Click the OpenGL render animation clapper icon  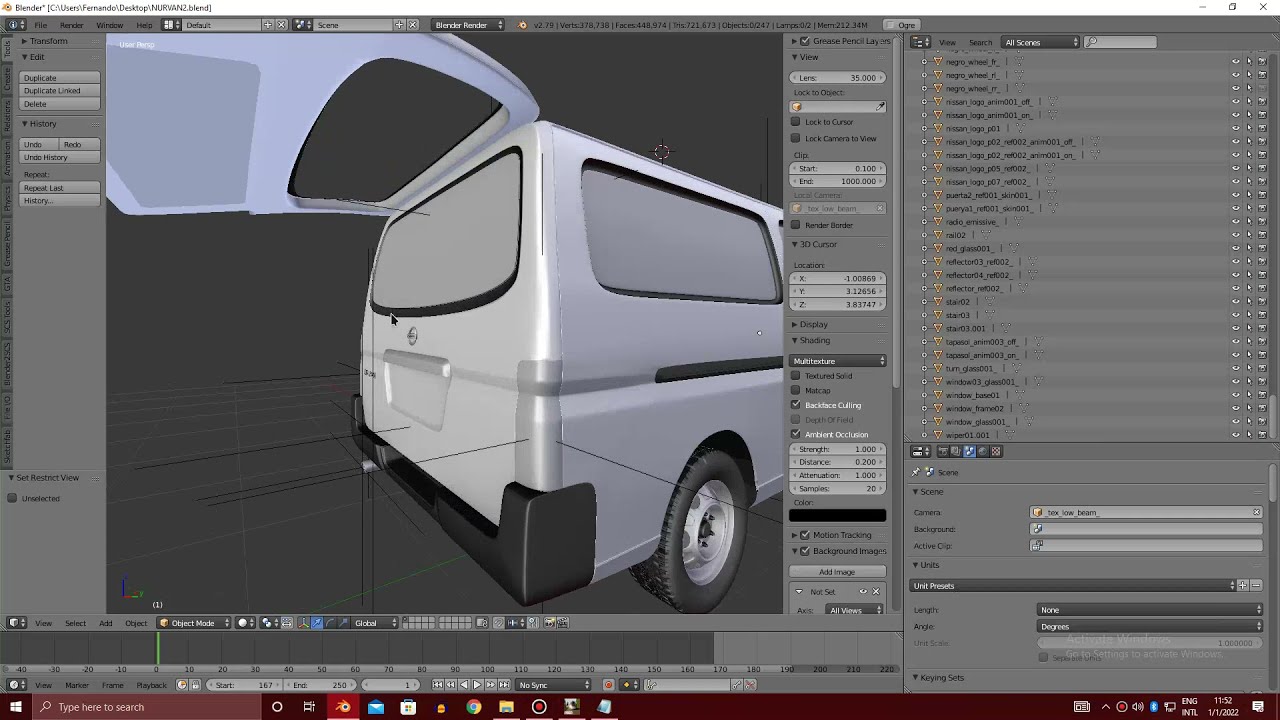point(562,623)
